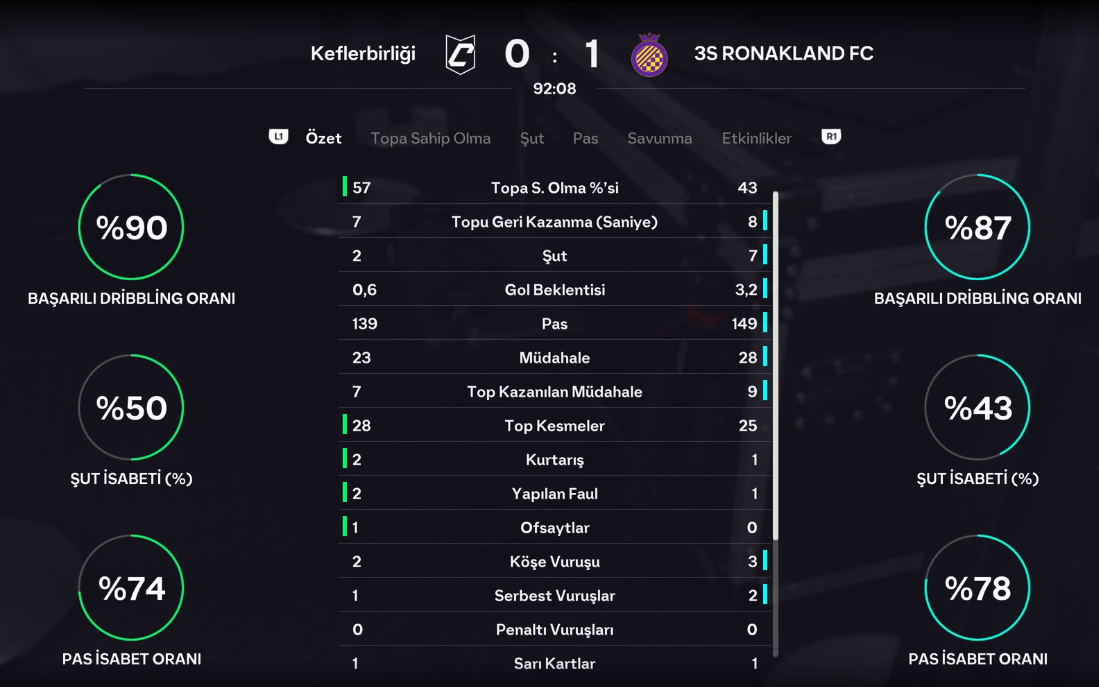1099x687 pixels.
Task: Click the right %87 dribbling success ring
Action: (x=978, y=228)
